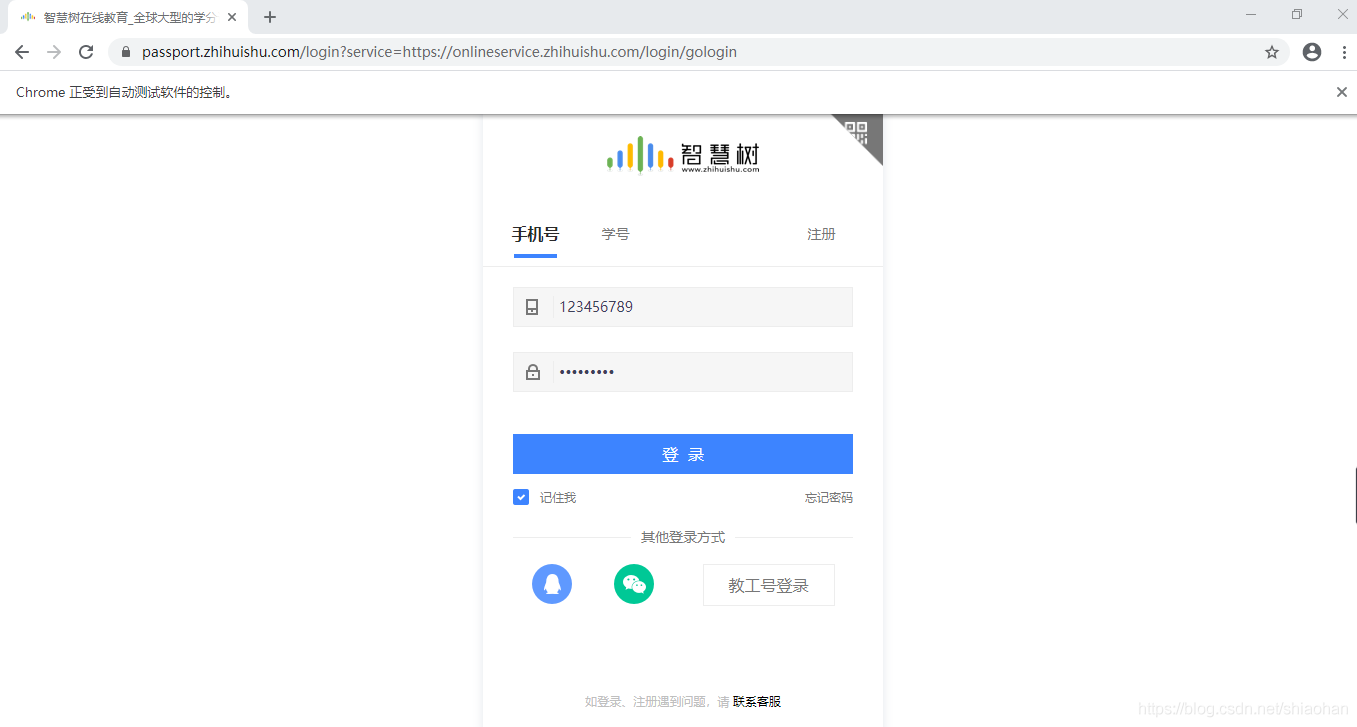Toggle the 记住我 checkbox
The width and height of the screenshot is (1357, 727).
(x=521, y=497)
